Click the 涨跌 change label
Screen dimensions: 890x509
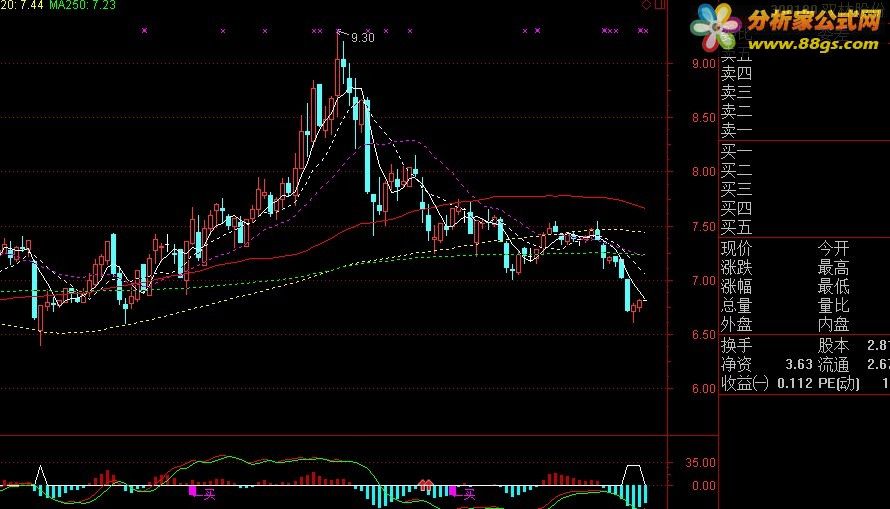pyautogui.click(x=736, y=267)
